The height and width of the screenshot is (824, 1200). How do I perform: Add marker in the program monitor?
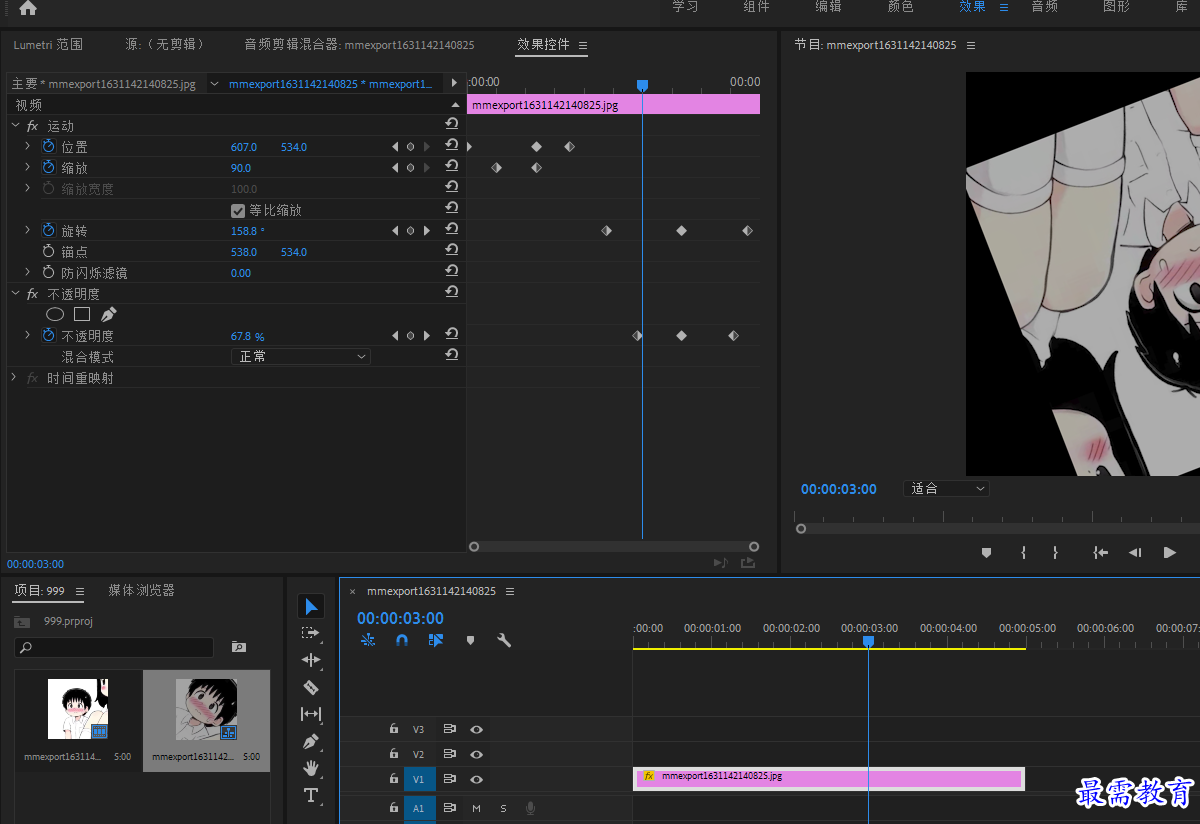tap(986, 552)
